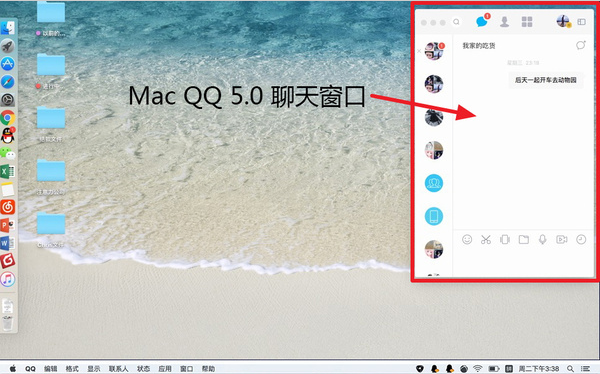This screenshot has height=374, width=600.
Task: Open the Apple menu
Action: point(13,368)
